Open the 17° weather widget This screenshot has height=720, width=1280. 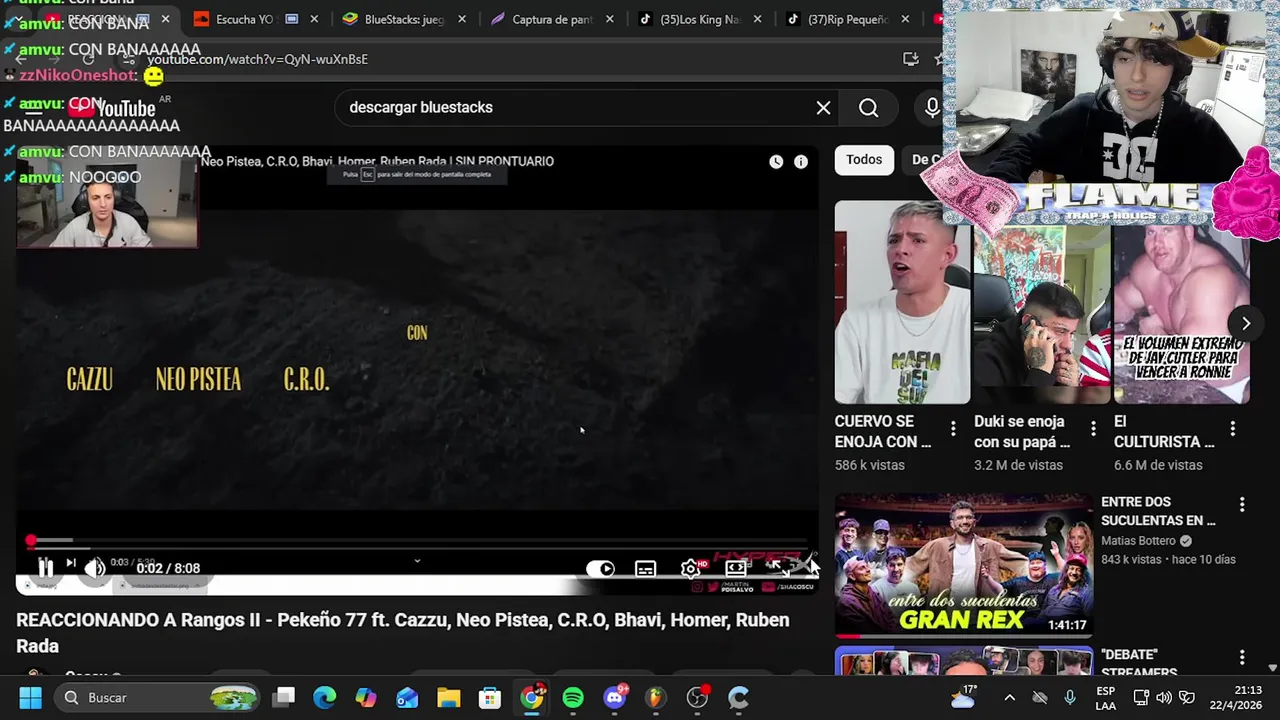pos(965,696)
